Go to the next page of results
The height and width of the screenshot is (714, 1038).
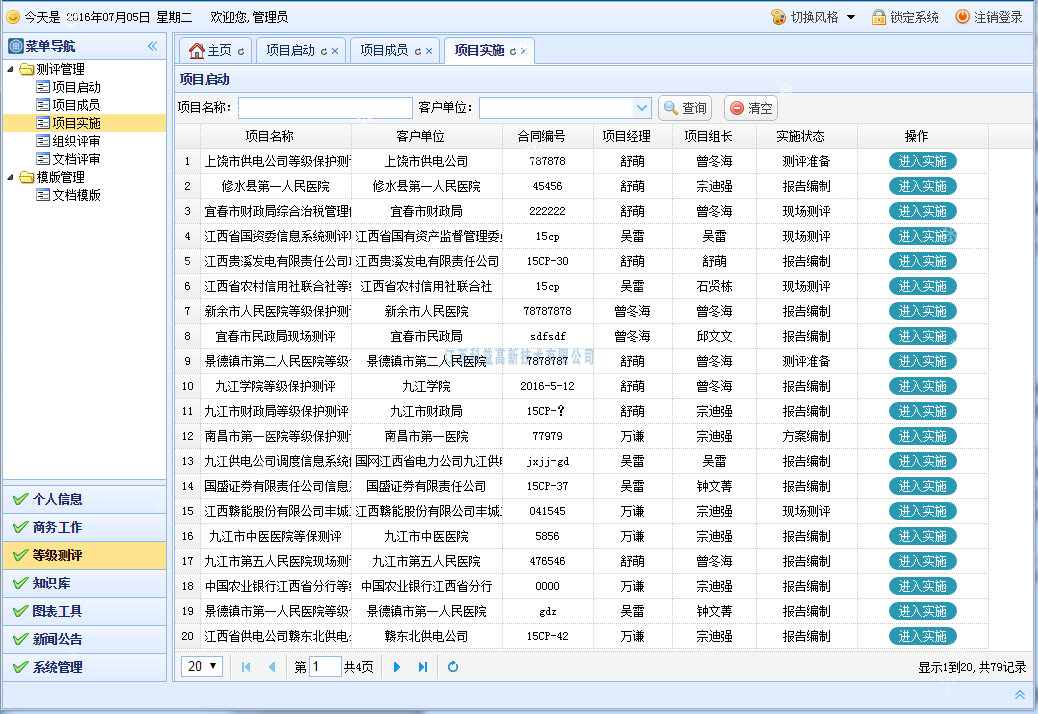(397, 667)
